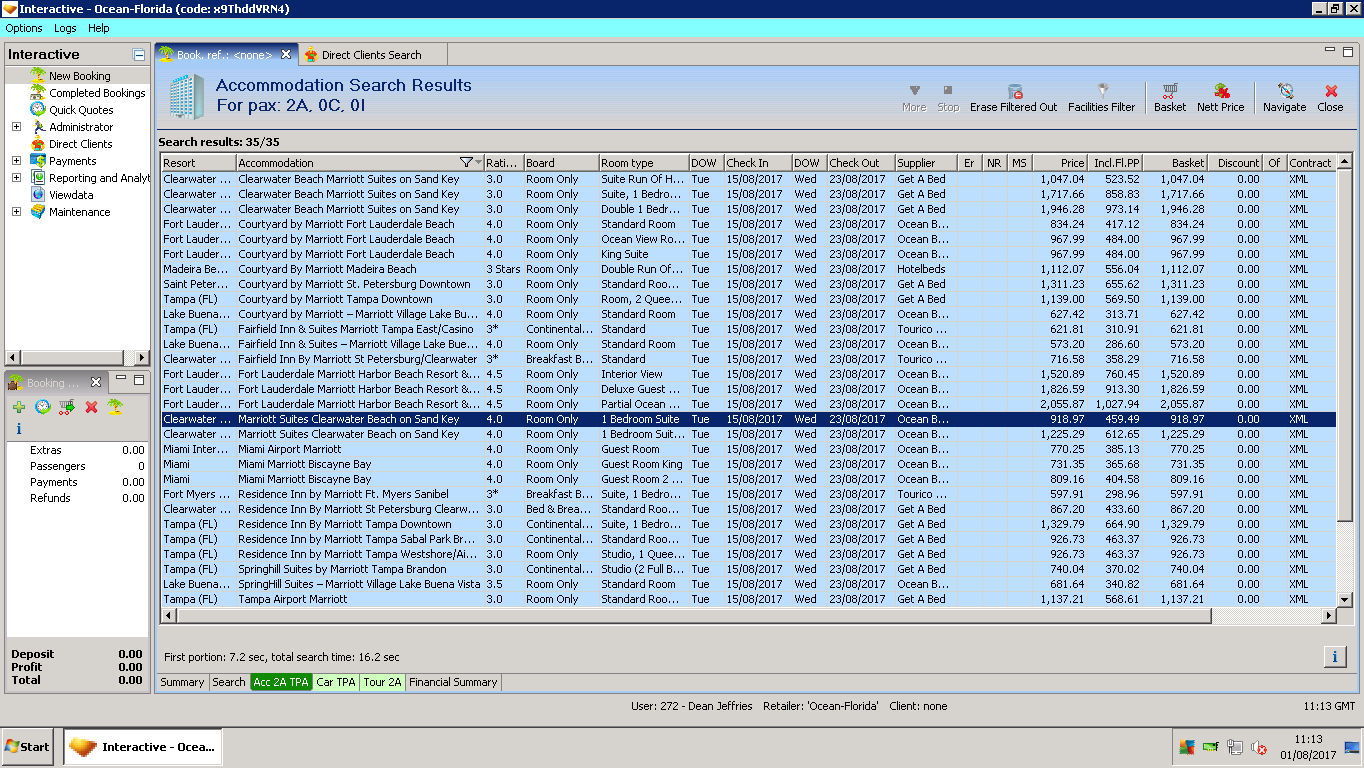The image size is (1364, 768).
Task: Click the Accommodation column filter dropdown arrow
Action: coord(478,163)
